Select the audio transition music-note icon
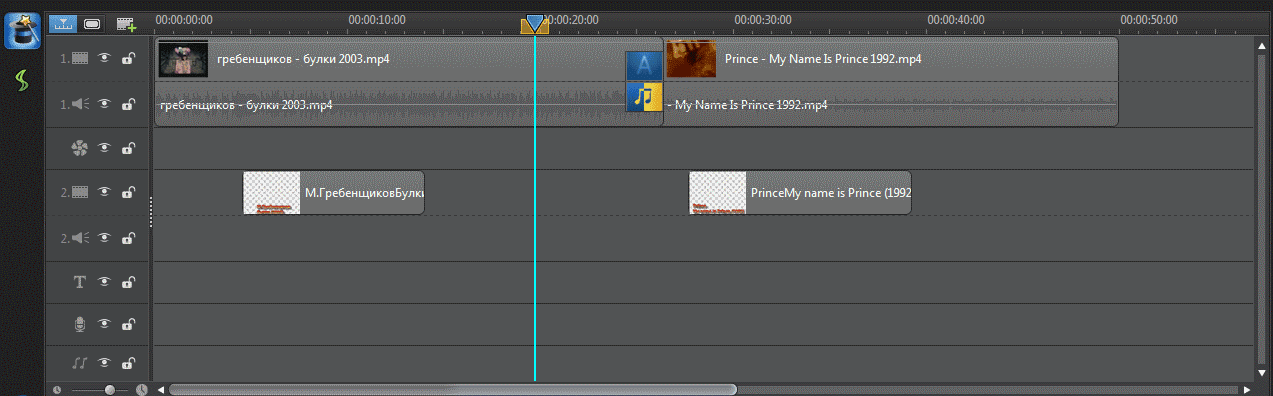The image size is (1273, 396). 645,97
